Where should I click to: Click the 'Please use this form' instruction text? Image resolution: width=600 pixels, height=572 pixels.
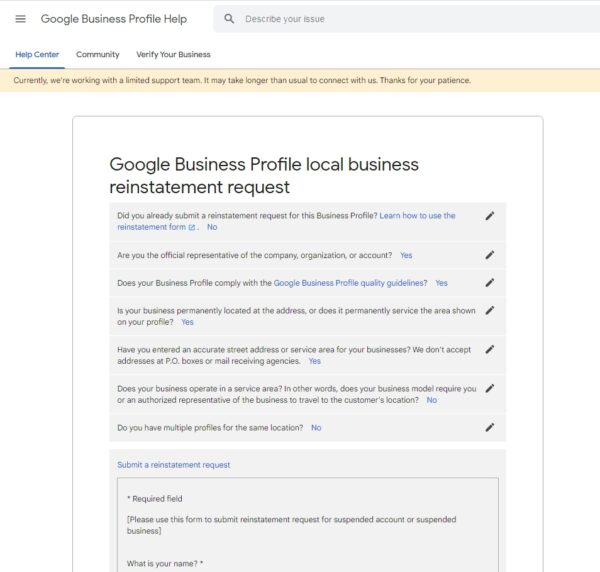292,525
